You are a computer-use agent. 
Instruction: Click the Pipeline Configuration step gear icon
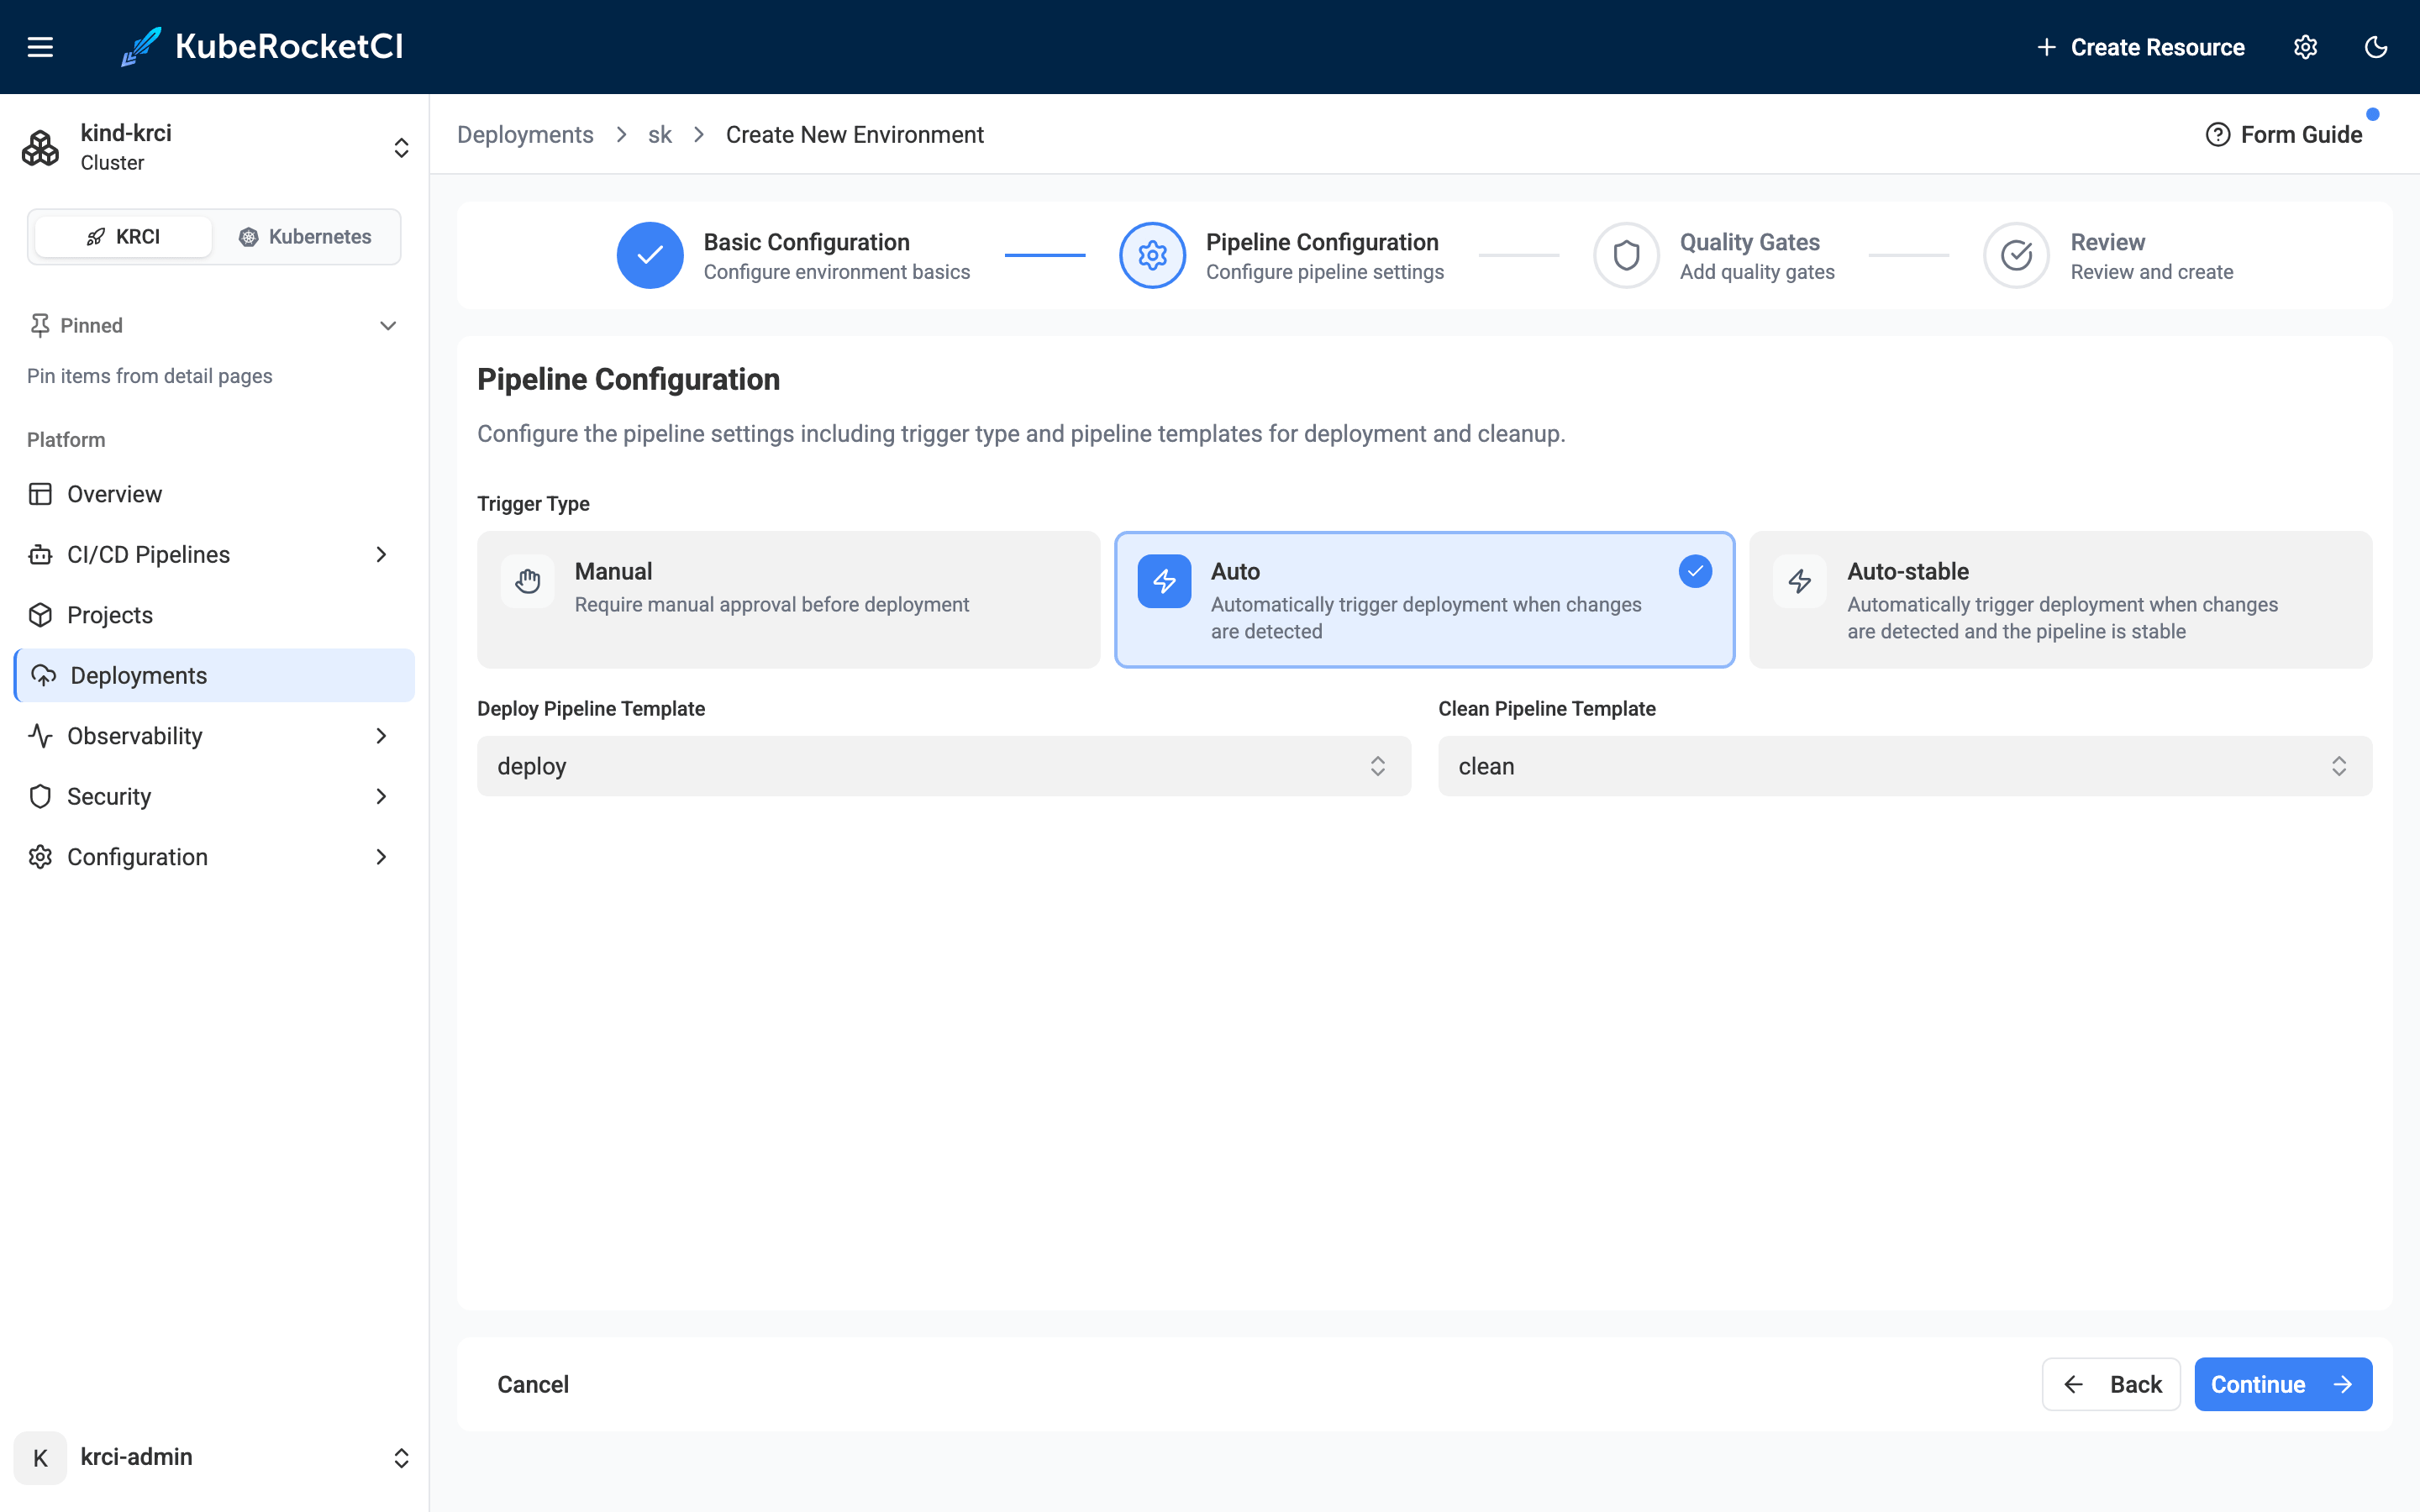pyautogui.click(x=1153, y=255)
